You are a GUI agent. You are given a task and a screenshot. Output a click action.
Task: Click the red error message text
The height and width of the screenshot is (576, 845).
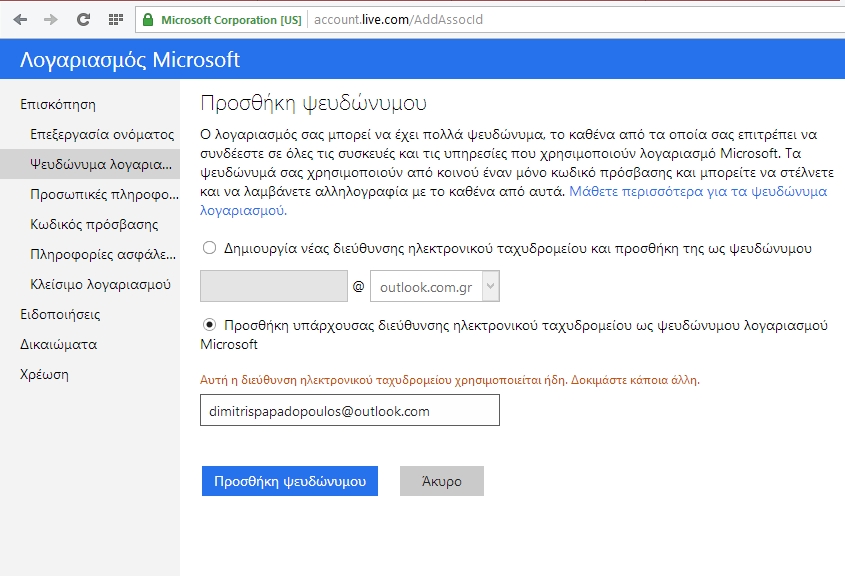(450, 380)
